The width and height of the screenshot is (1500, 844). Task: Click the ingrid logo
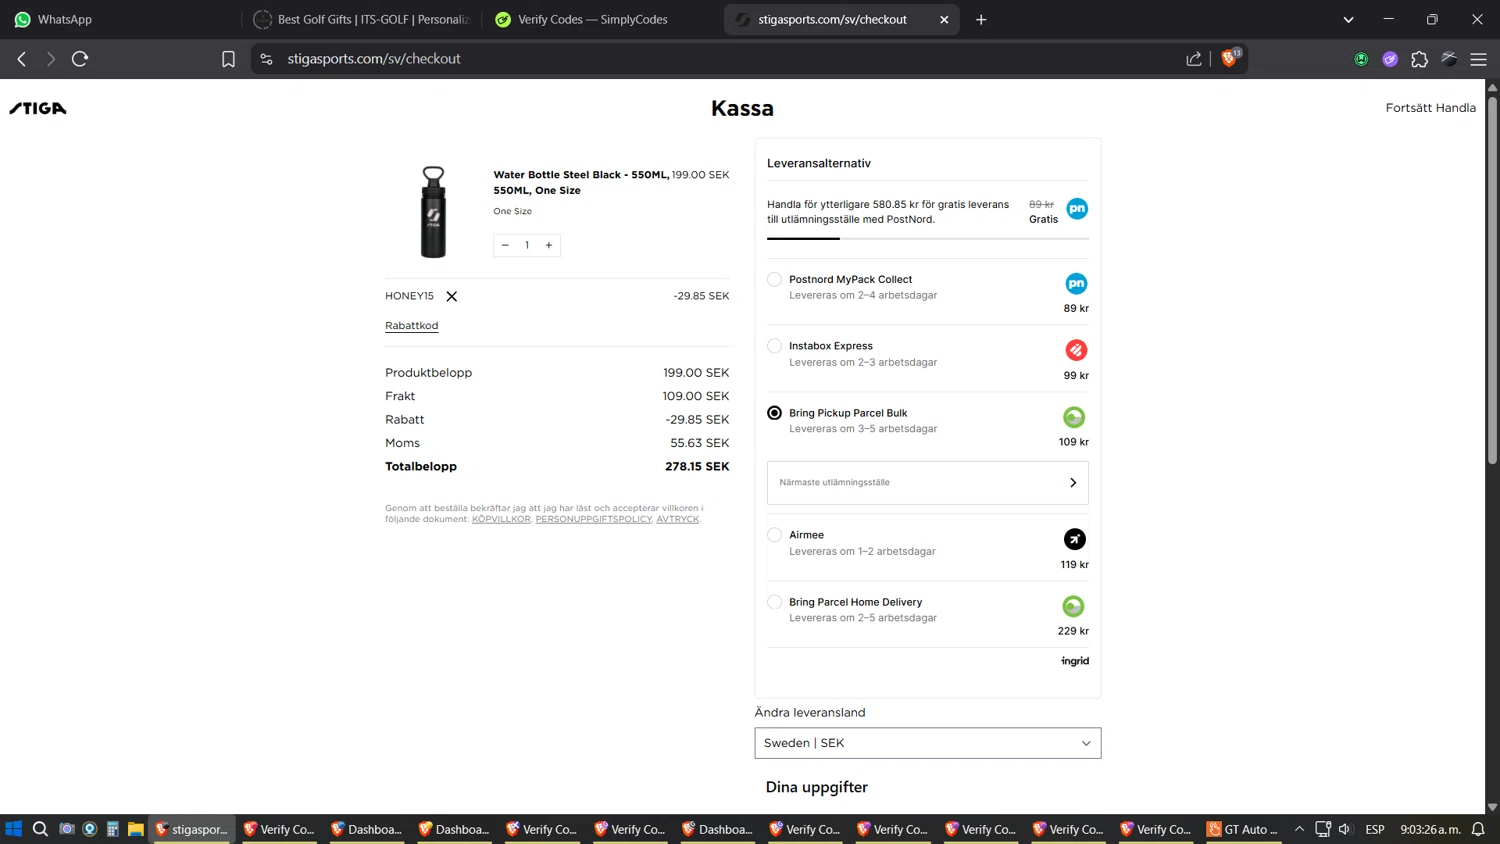(x=1075, y=661)
